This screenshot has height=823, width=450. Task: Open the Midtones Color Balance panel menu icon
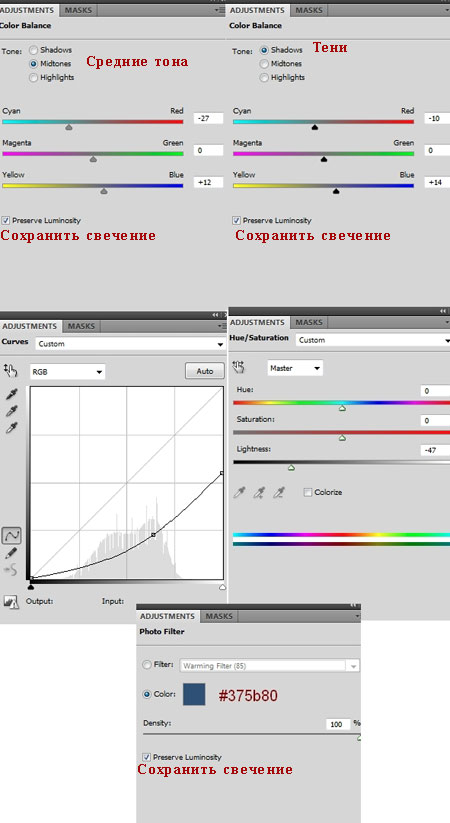[219, 10]
